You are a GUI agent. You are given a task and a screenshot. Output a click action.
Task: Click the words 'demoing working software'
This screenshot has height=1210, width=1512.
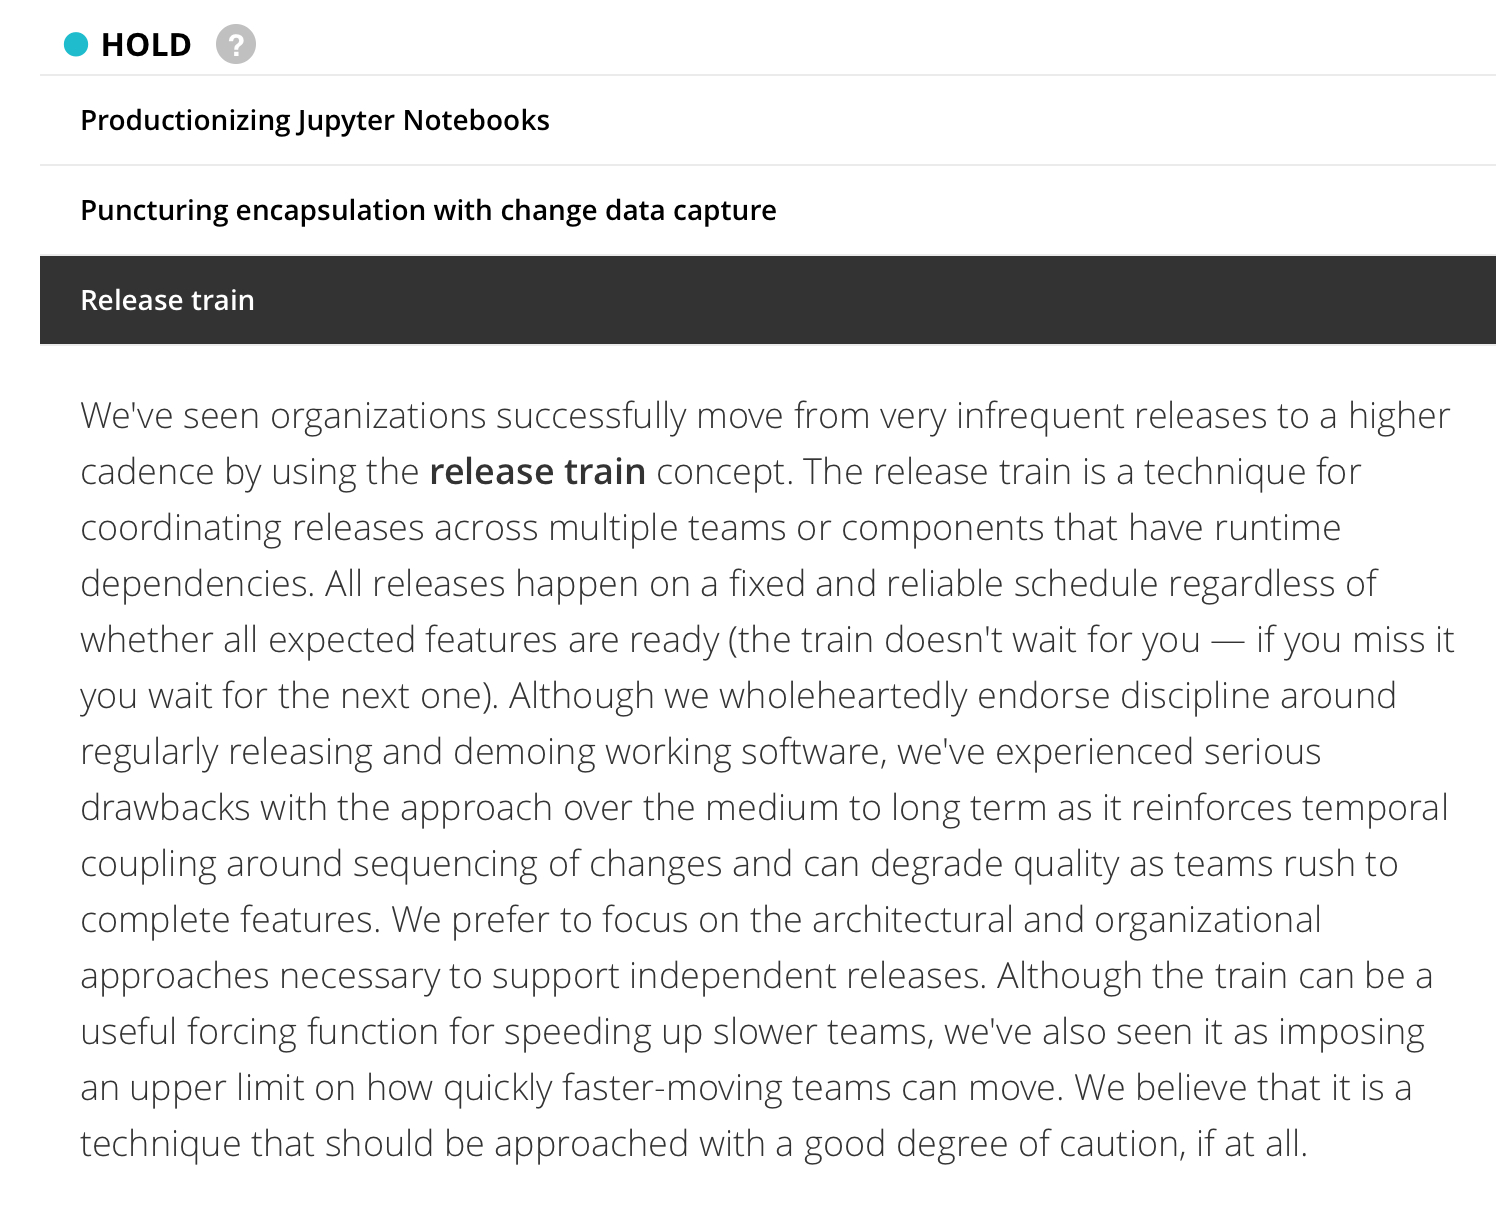pyautogui.click(x=669, y=751)
